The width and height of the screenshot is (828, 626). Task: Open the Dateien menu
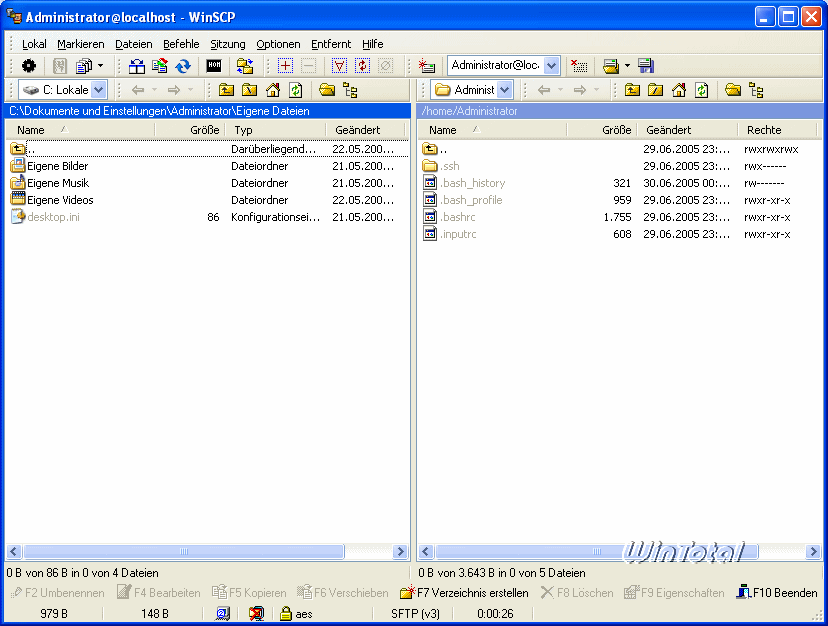click(134, 44)
